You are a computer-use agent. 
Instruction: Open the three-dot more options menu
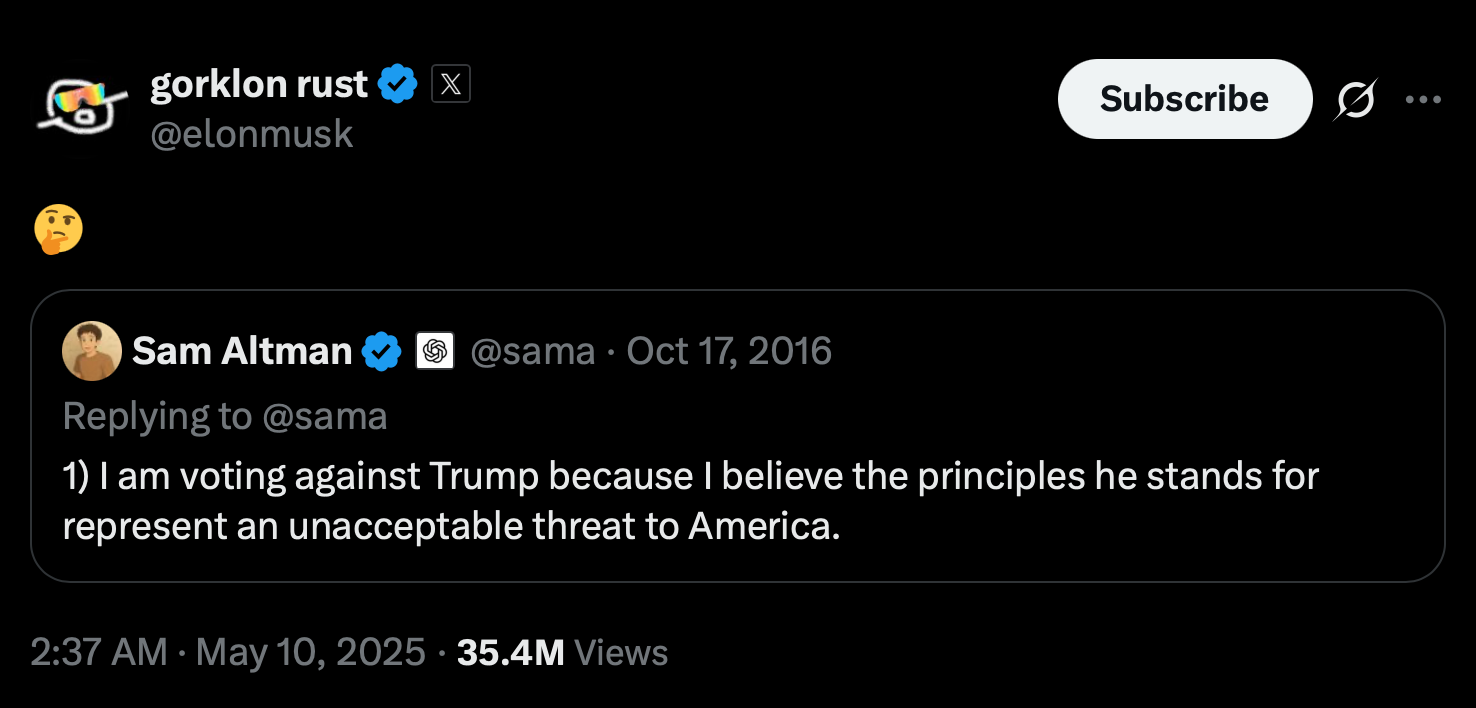coord(1423,99)
